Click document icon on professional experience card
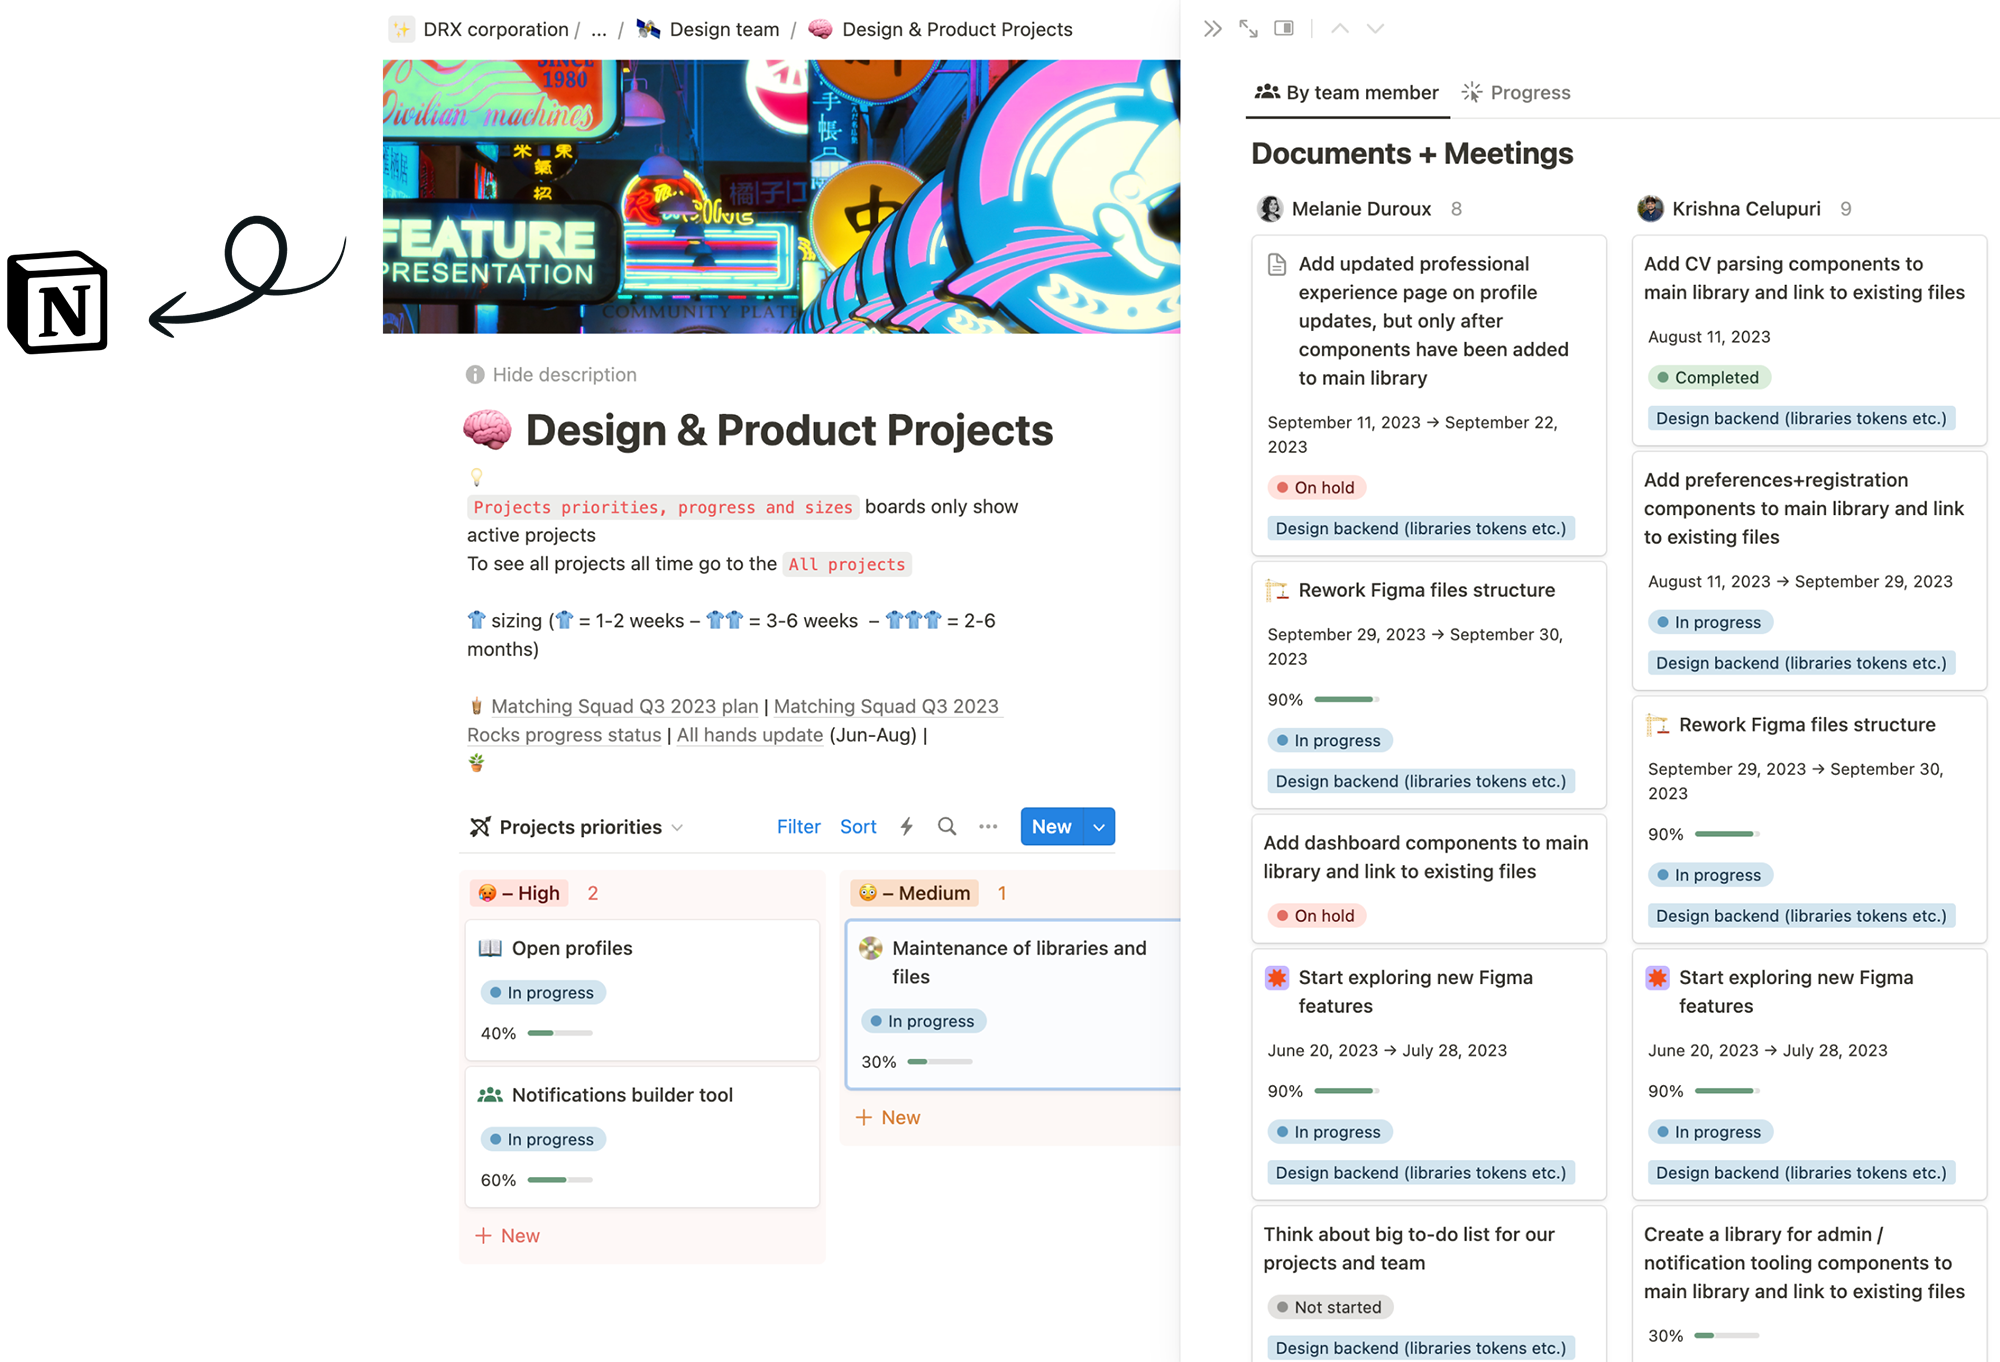Screen dimensions: 2000x1362 (1277, 264)
